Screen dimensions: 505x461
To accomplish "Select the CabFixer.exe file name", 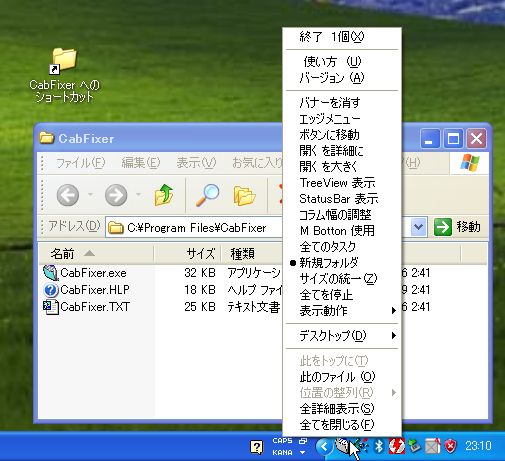I will tap(93, 273).
